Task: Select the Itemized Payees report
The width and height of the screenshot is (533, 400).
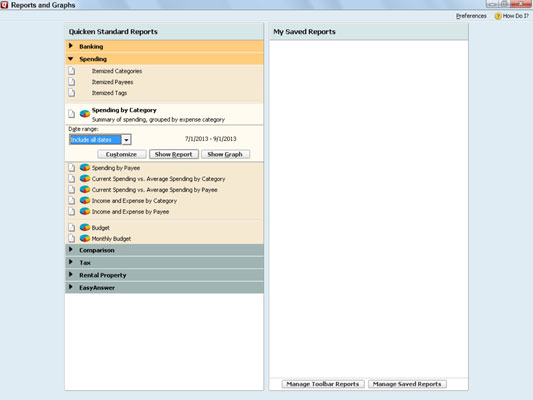Action: click(x=113, y=82)
